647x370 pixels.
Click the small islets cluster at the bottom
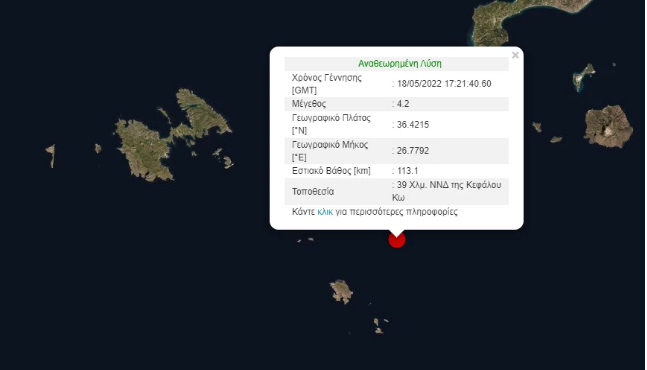(380, 325)
